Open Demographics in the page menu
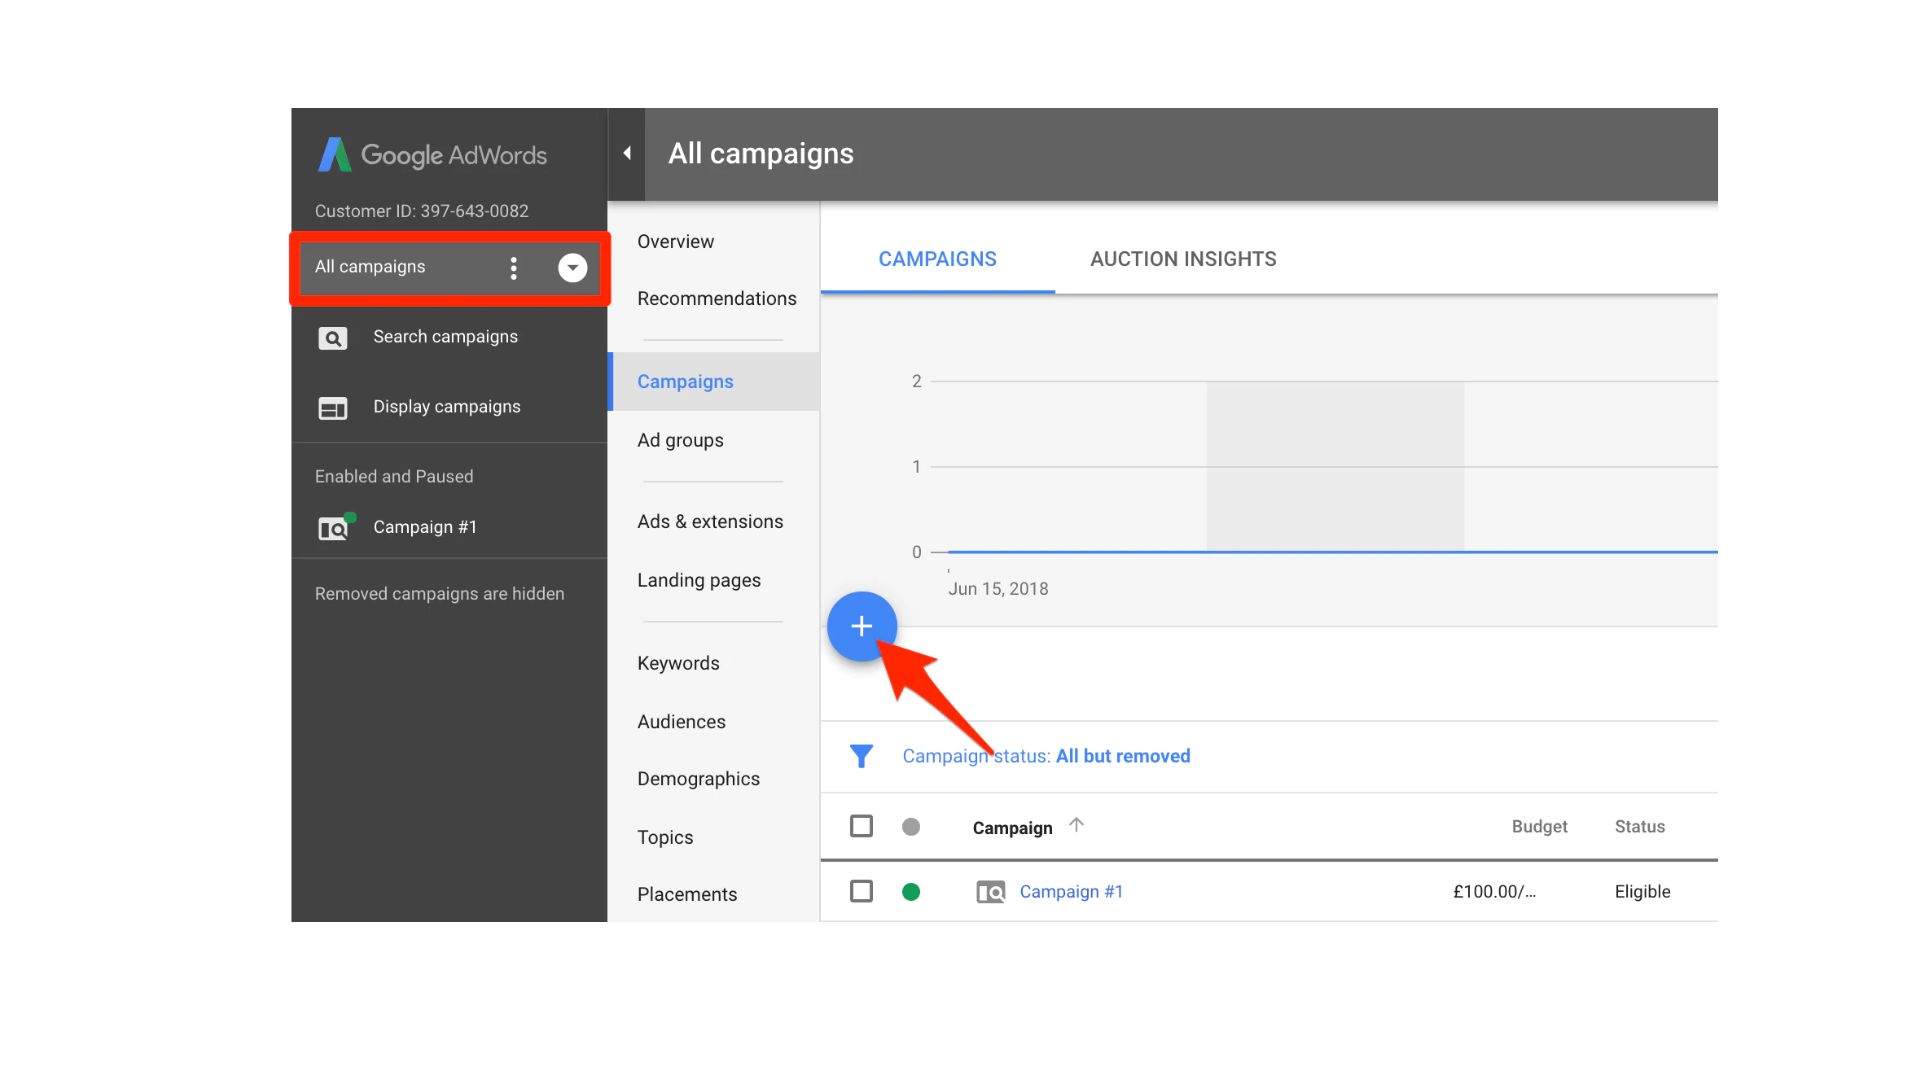The height and width of the screenshot is (1080, 1920). pos(698,779)
